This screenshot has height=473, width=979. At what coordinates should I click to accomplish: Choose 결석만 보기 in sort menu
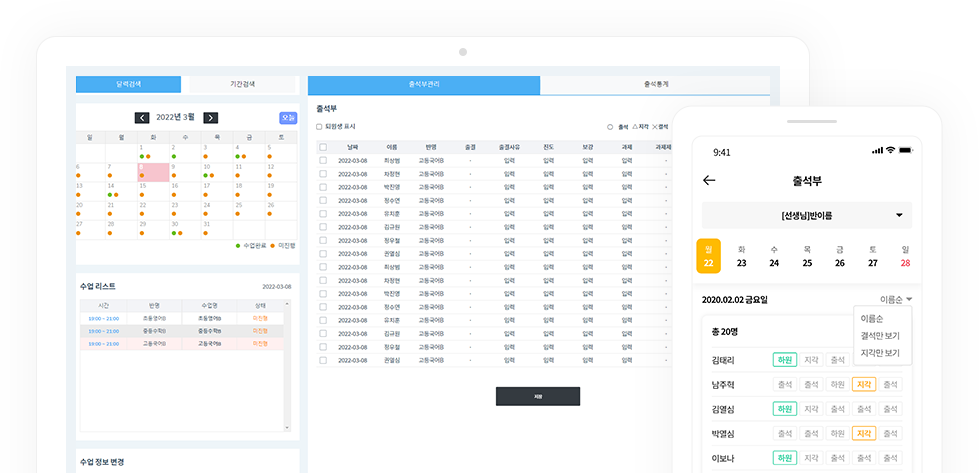880,336
